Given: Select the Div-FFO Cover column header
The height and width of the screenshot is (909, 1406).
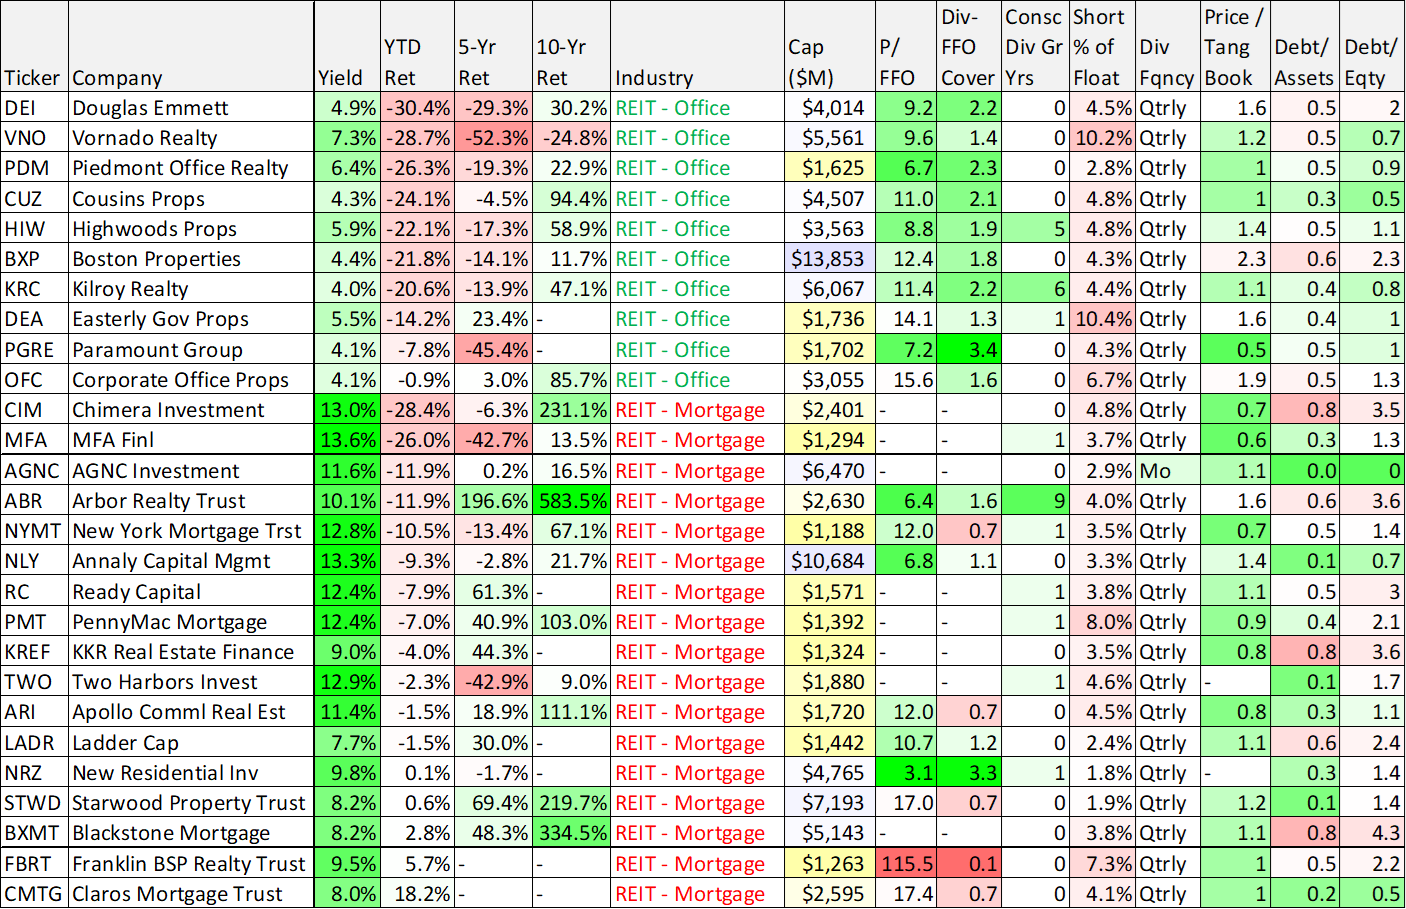Looking at the screenshot, I should pos(969,47).
